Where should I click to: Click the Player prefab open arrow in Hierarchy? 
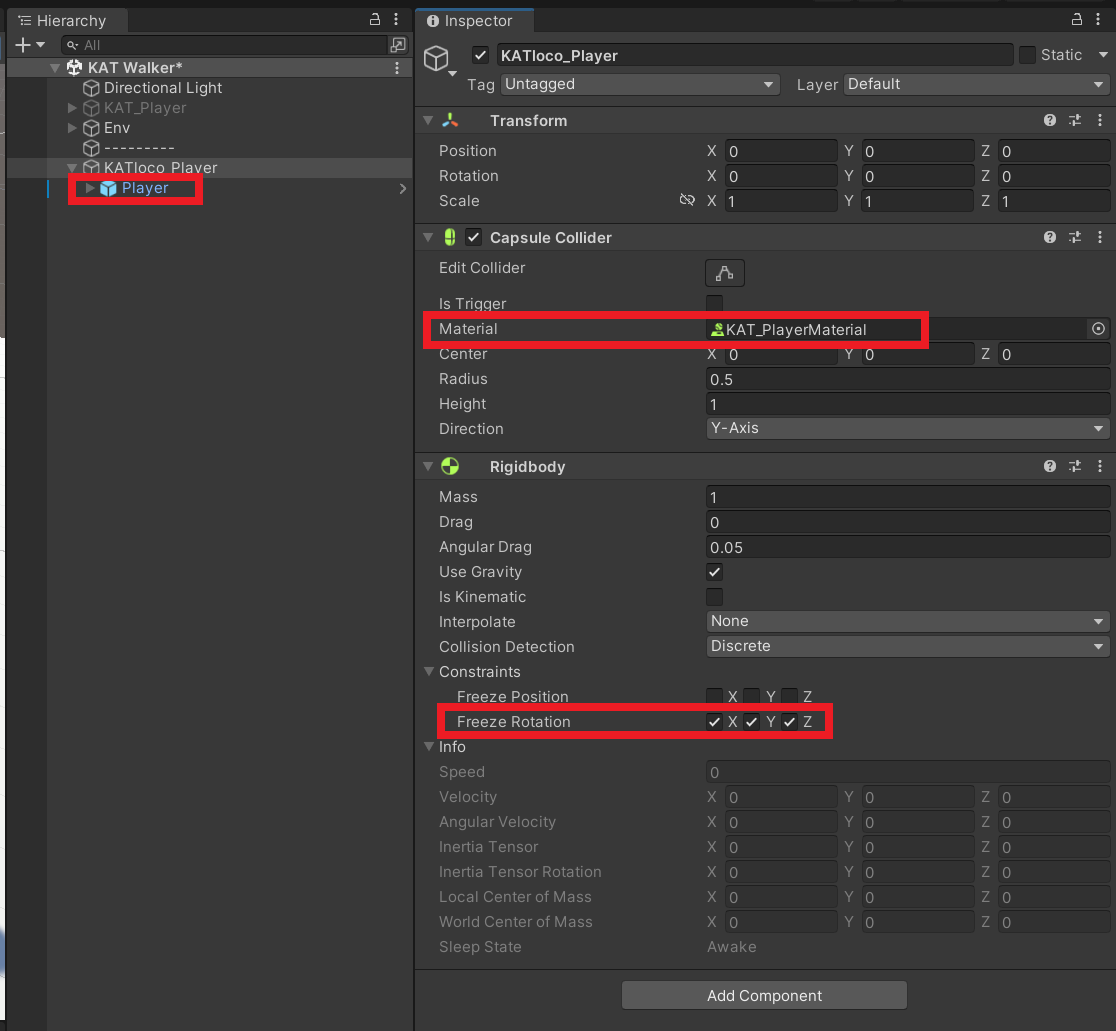tap(403, 189)
